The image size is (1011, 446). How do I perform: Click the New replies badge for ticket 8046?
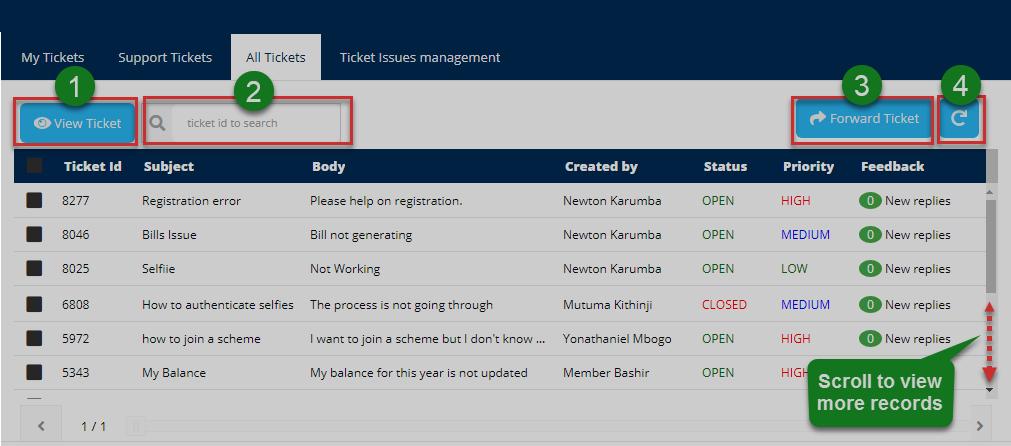[x=870, y=235]
